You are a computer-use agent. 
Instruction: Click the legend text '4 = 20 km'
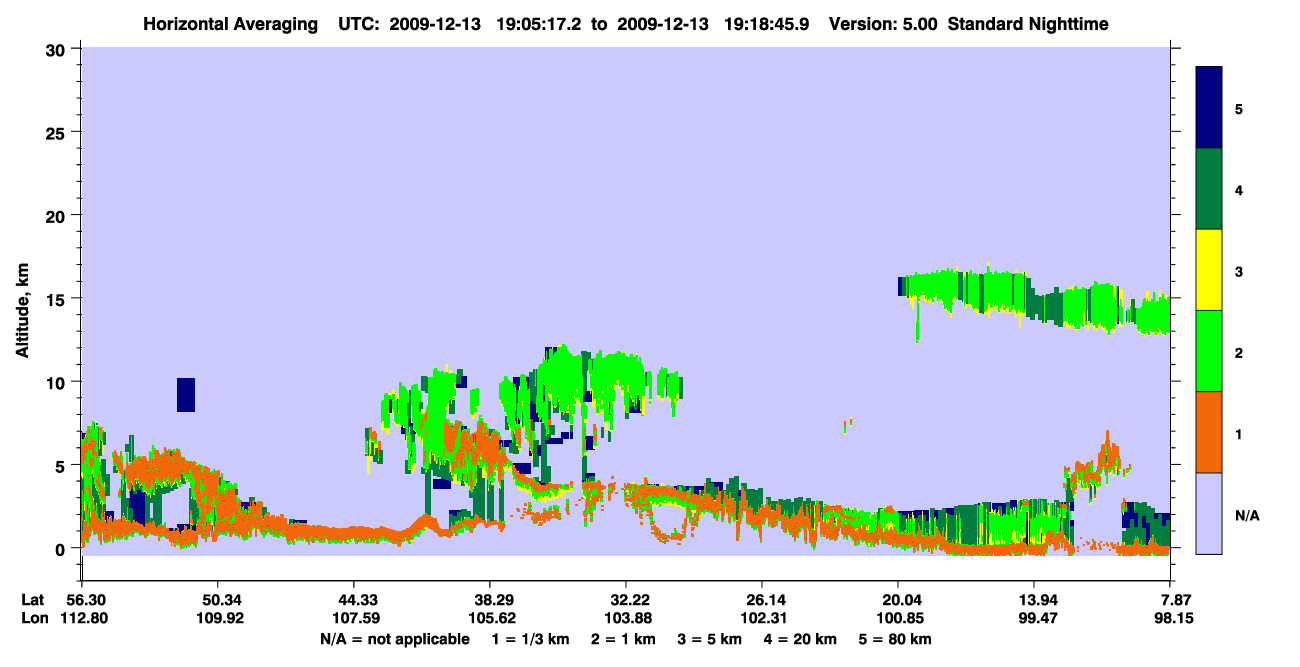click(800, 639)
